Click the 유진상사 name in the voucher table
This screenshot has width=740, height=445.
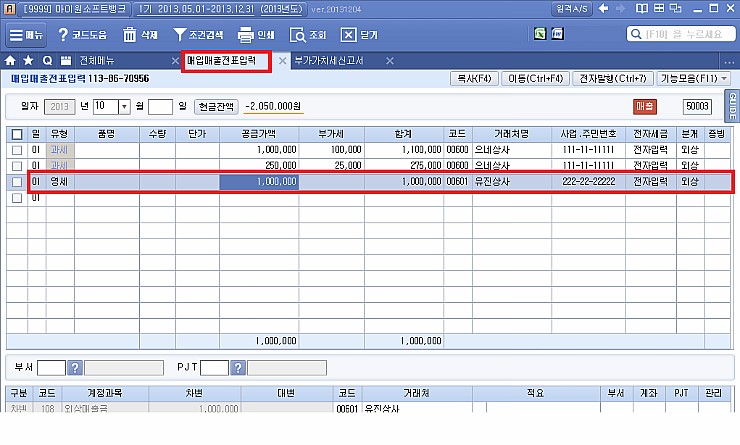(x=492, y=182)
